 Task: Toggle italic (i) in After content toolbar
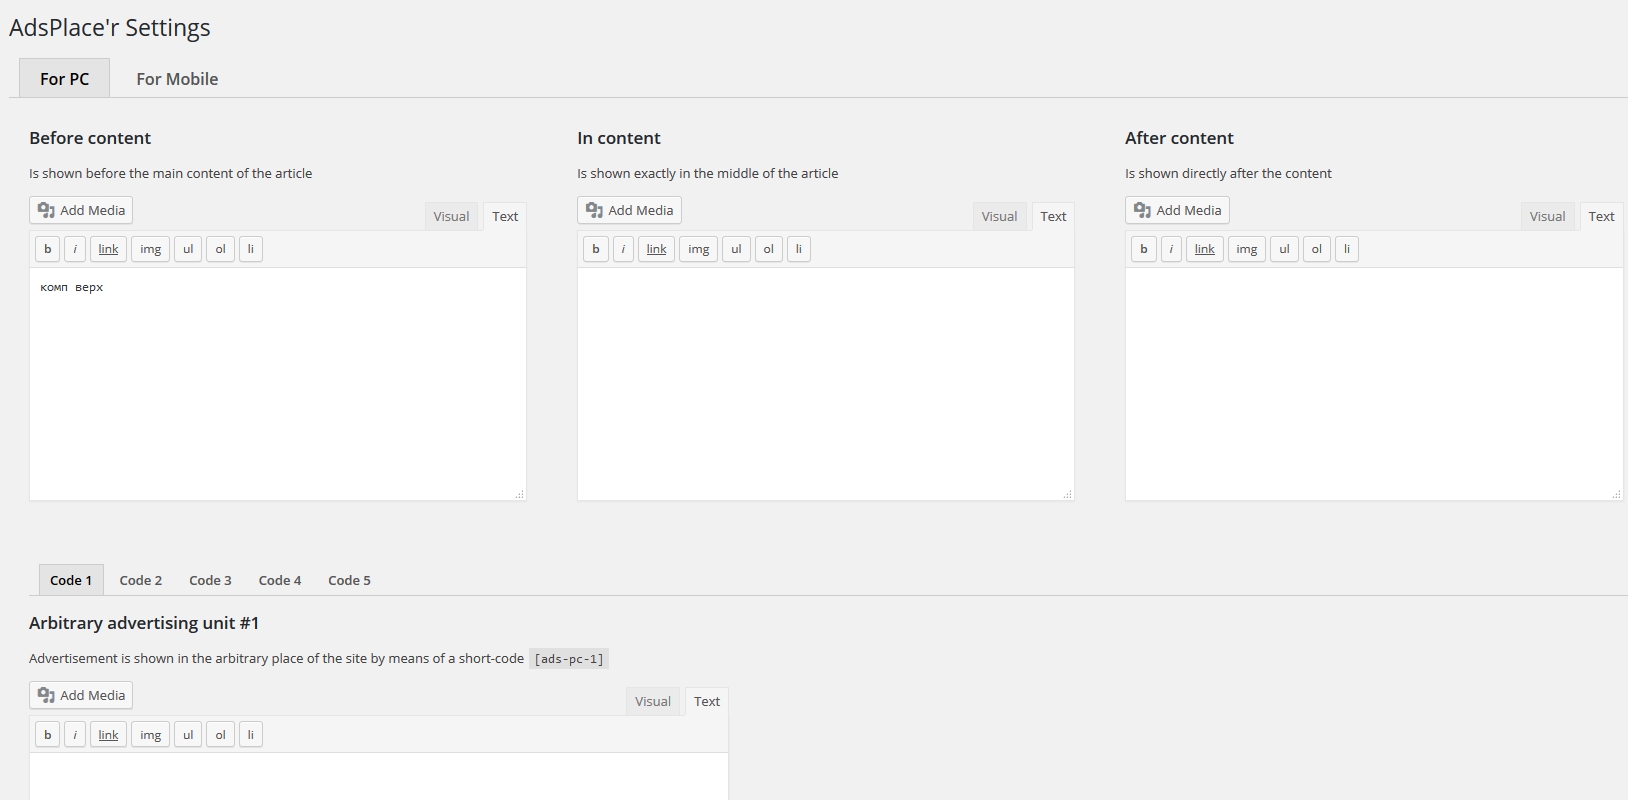[x=1171, y=249]
